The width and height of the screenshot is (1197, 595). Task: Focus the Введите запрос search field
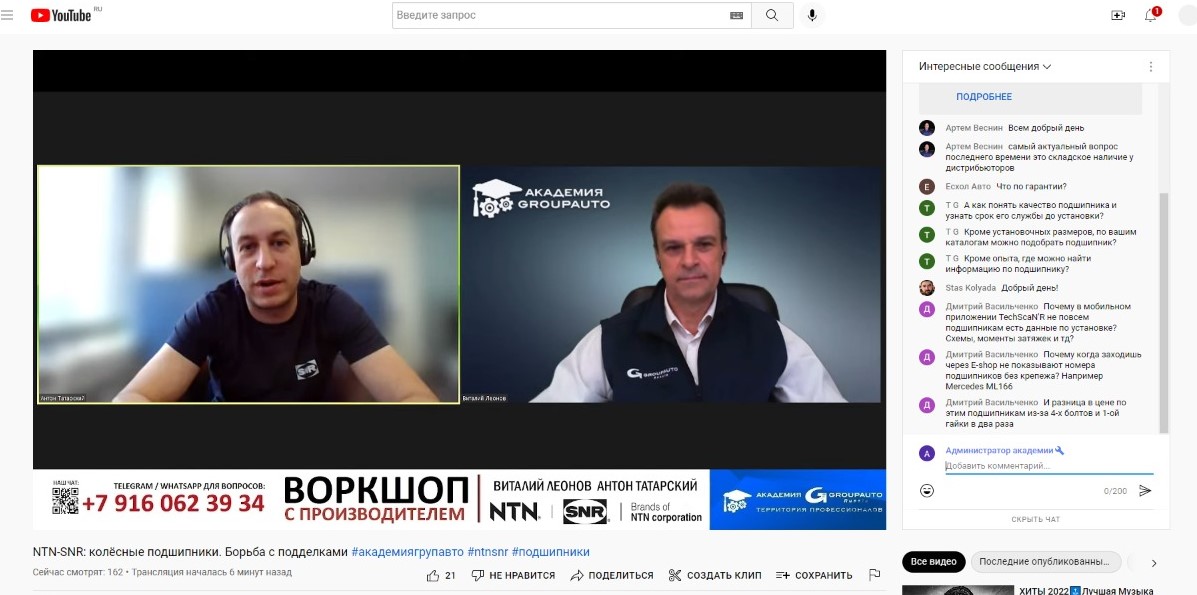[x=560, y=15]
